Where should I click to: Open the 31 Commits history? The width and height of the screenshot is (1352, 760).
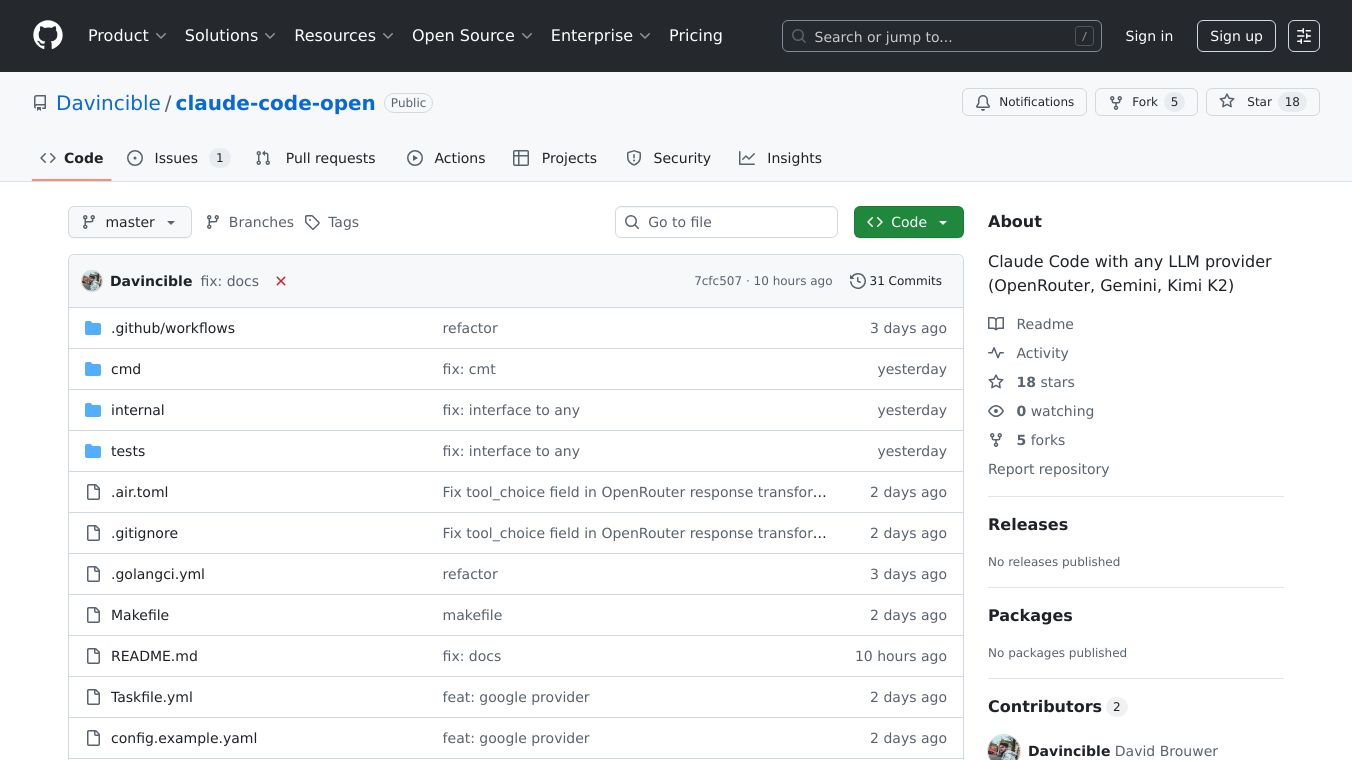(x=896, y=281)
